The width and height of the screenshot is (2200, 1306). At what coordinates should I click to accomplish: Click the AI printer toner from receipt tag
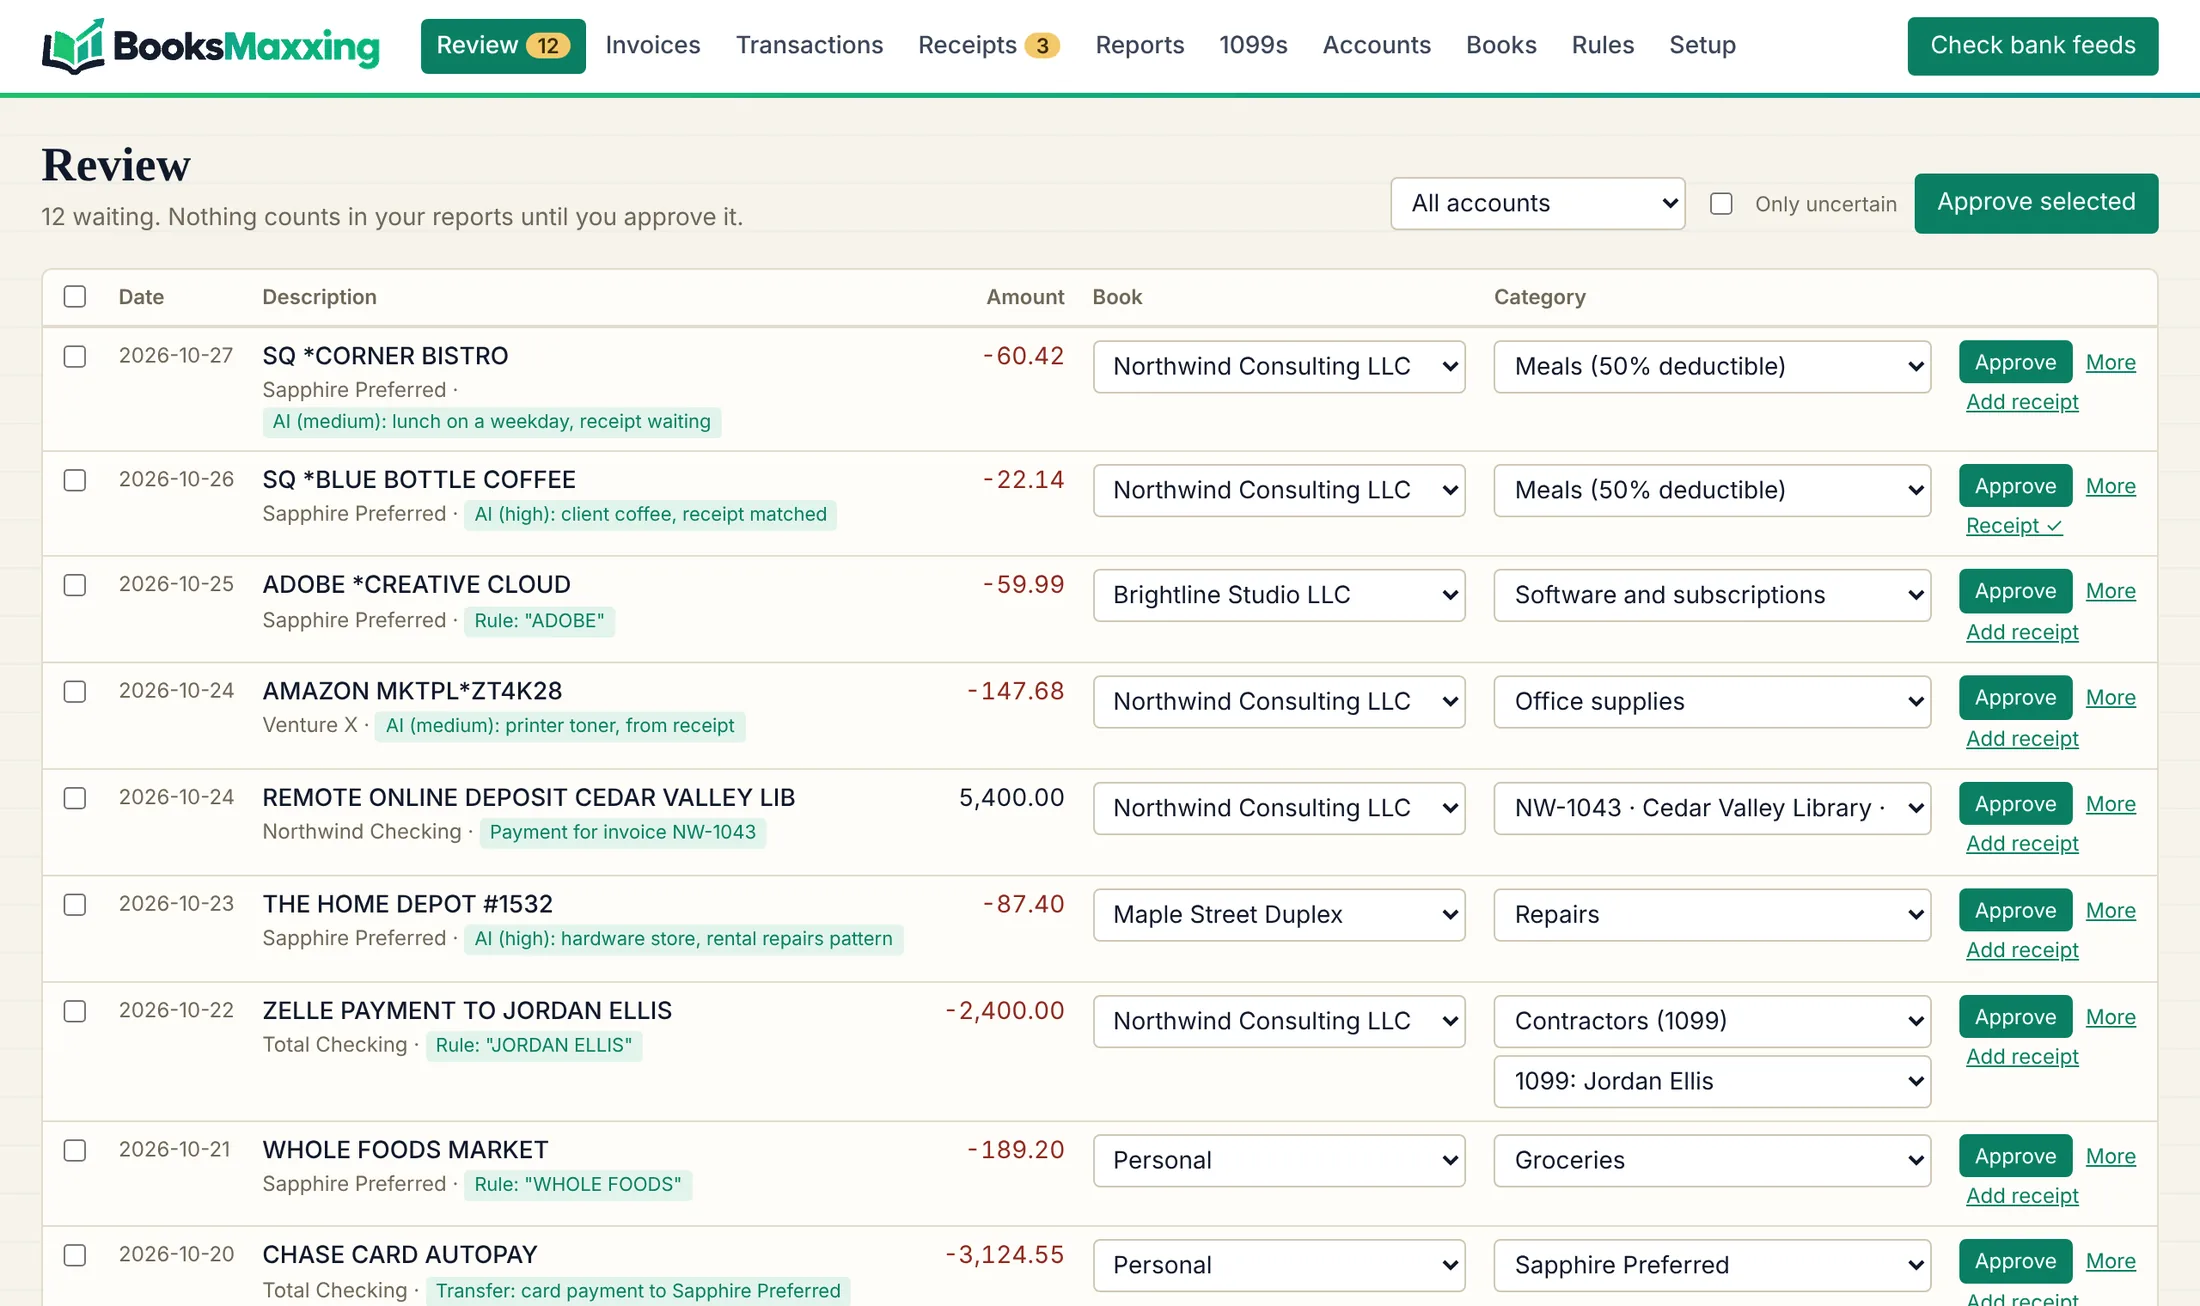(560, 726)
